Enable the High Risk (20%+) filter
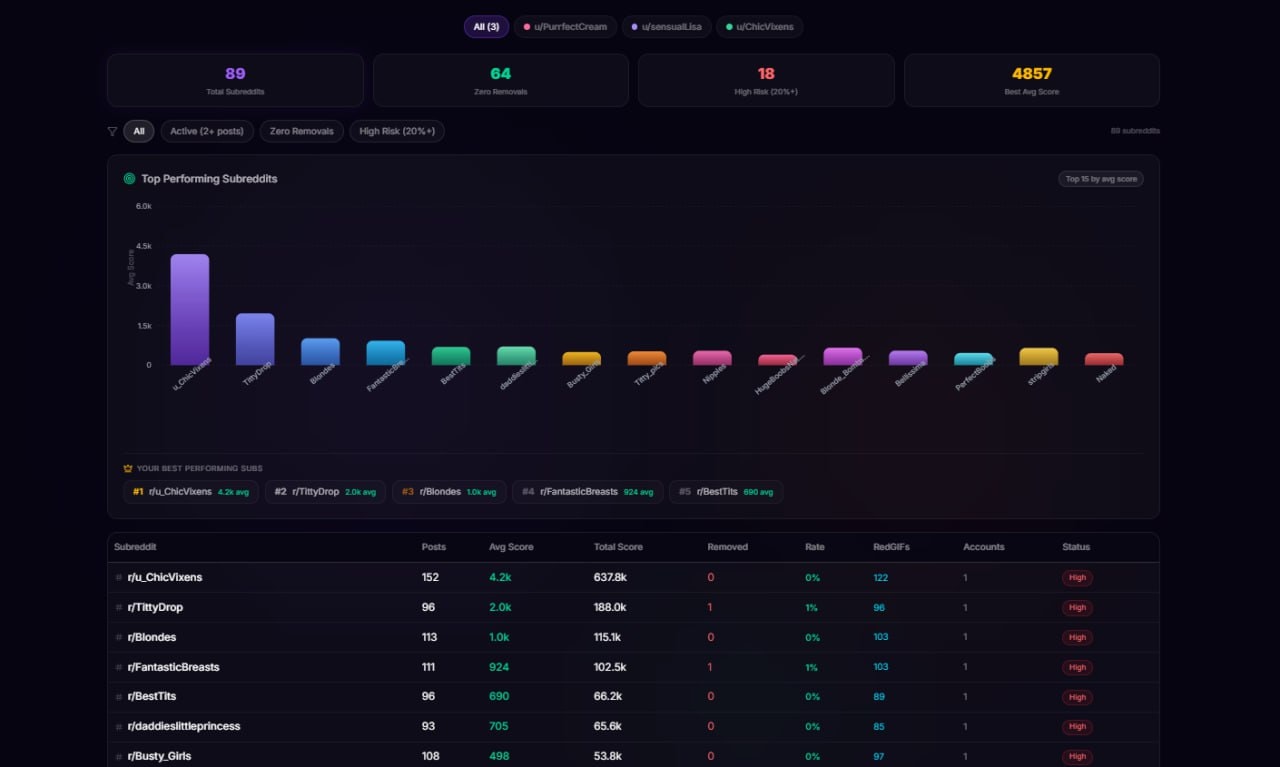 (396, 130)
